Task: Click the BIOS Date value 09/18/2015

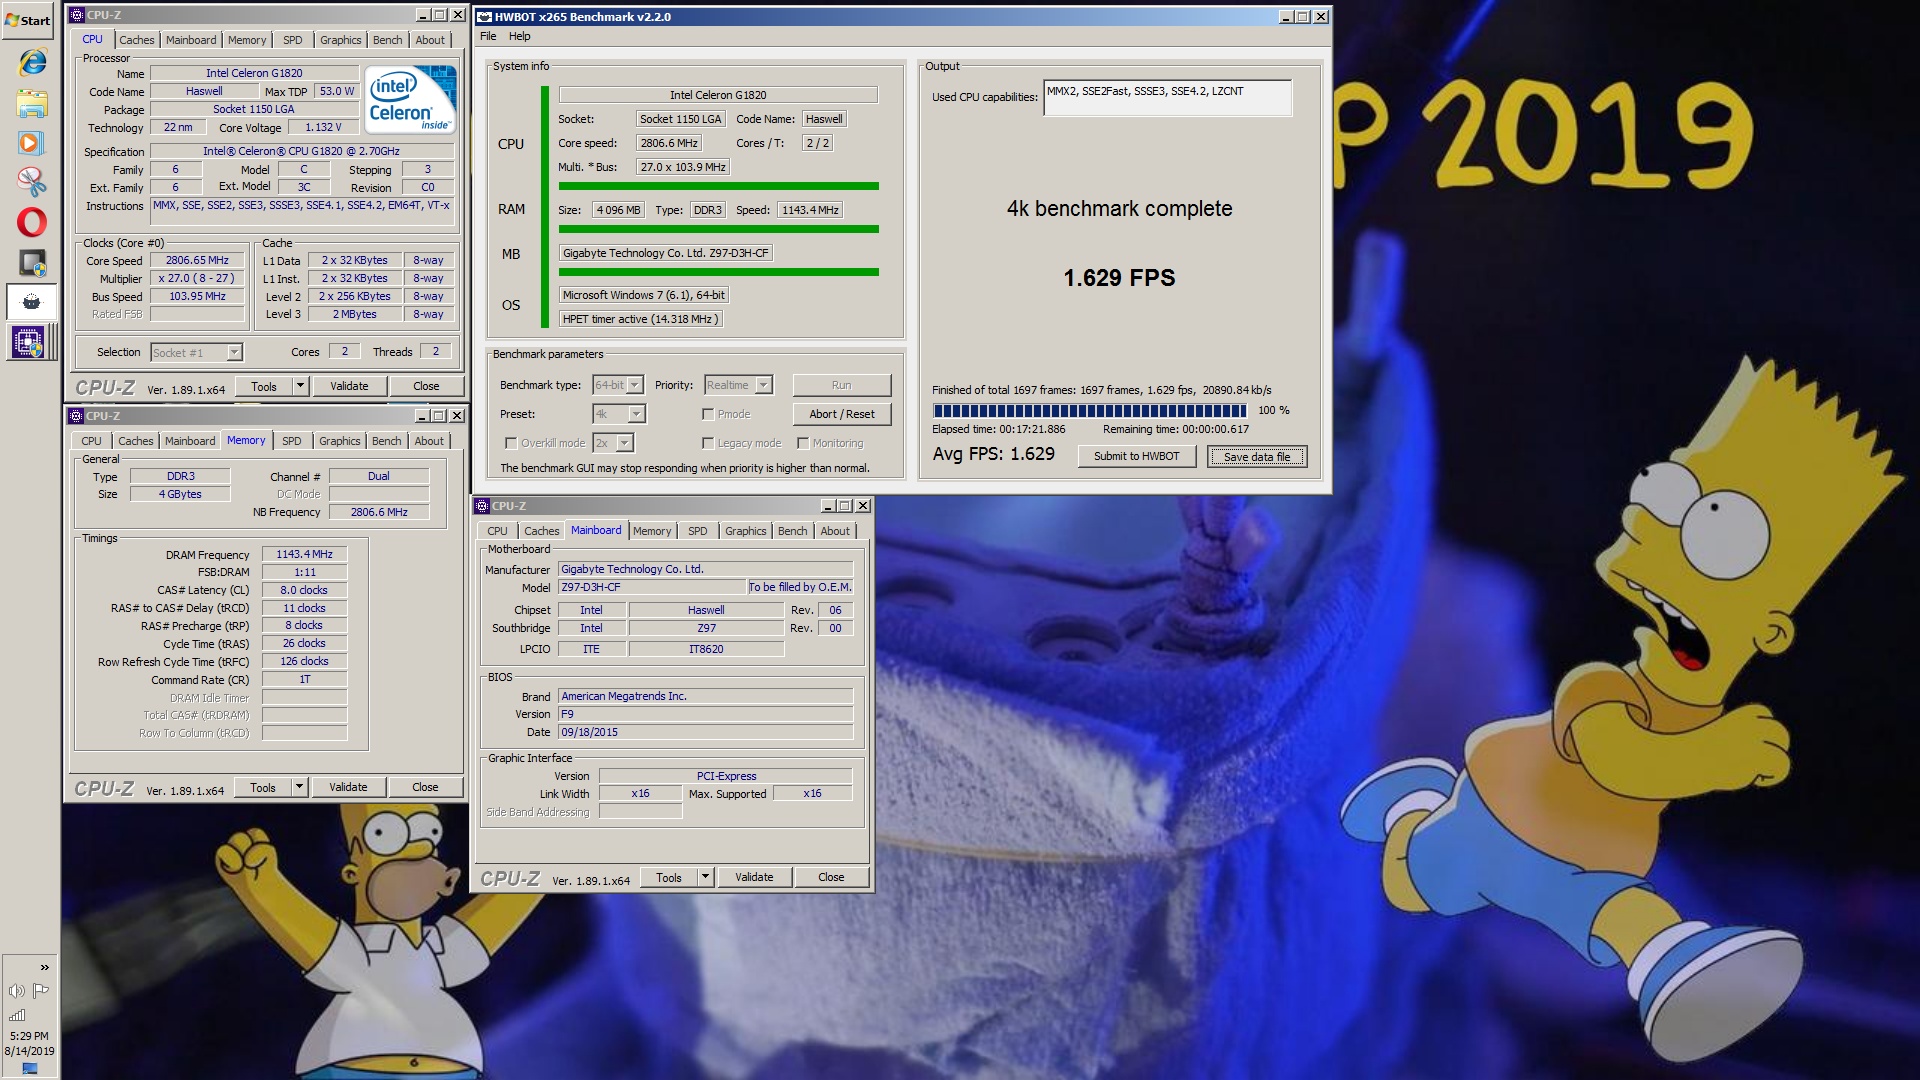Action: pos(705,732)
